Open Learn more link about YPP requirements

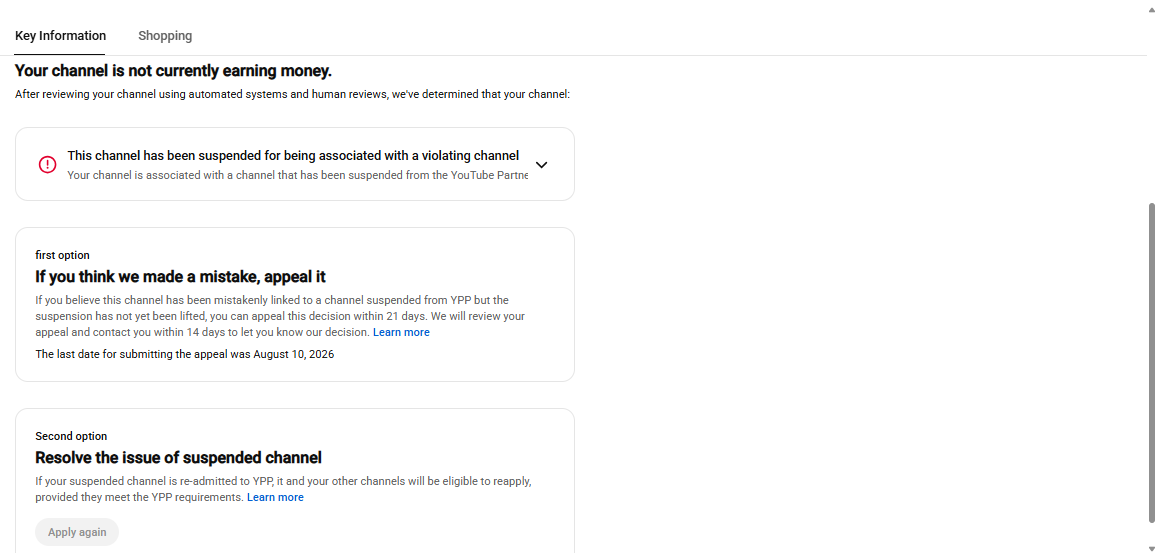click(x=275, y=498)
